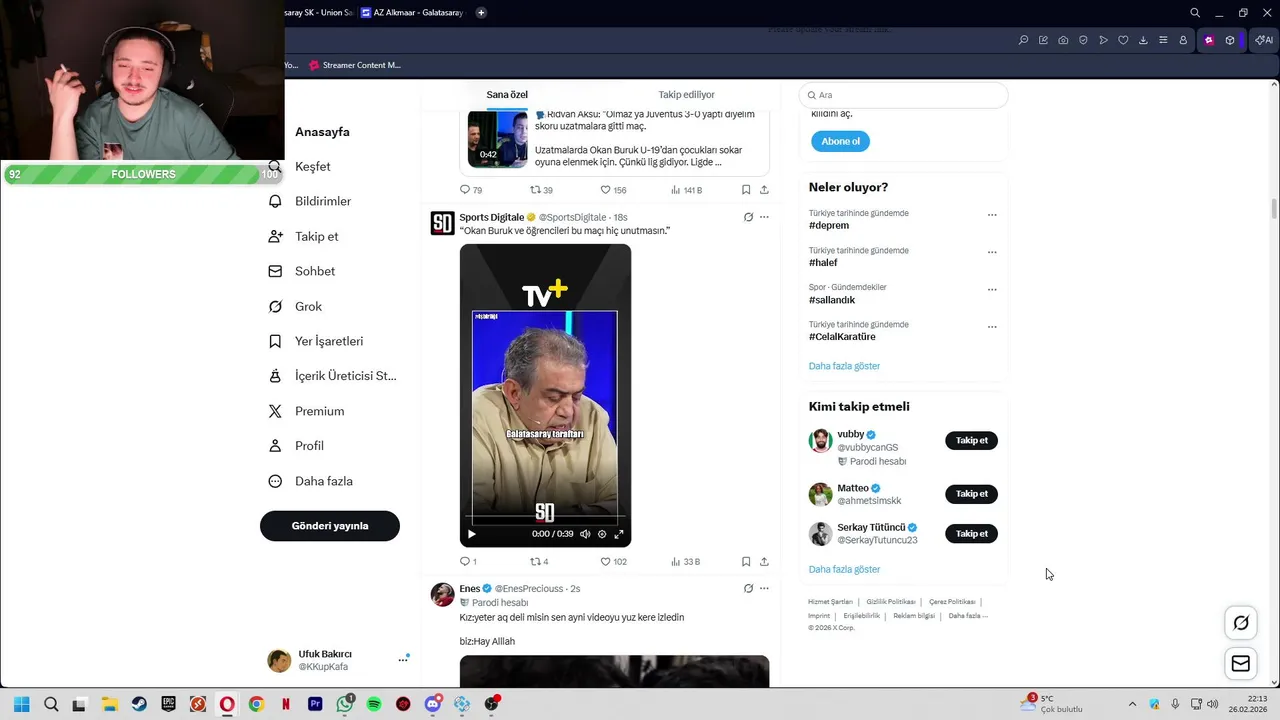Open floating messages envelope button
This screenshot has height=720, width=1280.
pos(1241,663)
